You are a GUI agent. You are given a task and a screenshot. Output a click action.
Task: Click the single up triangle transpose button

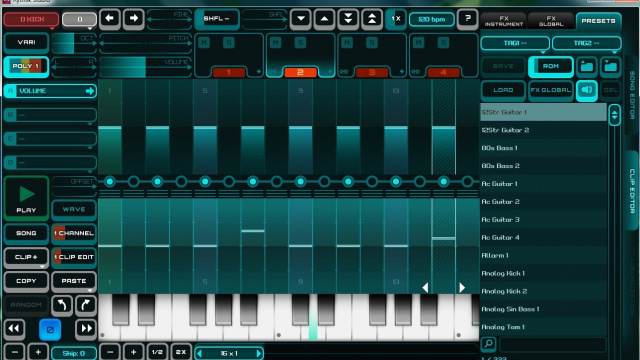point(324,19)
